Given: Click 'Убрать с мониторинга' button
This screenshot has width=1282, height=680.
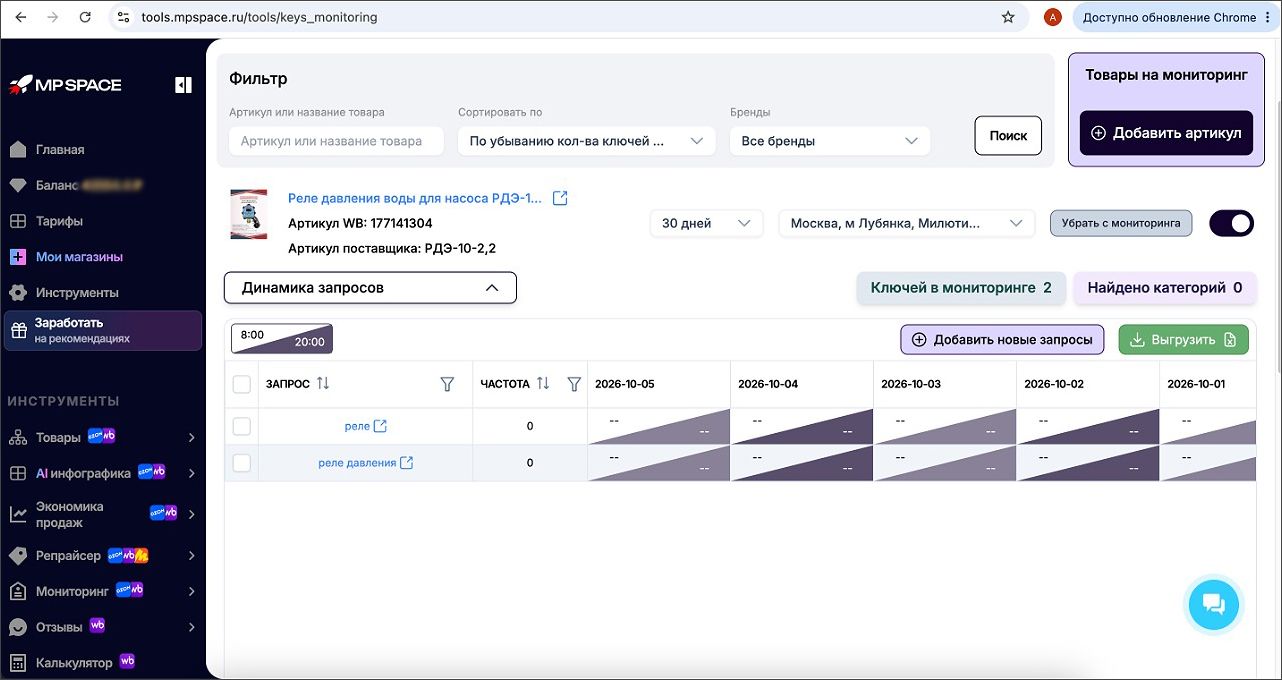Looking at the screenshot, I should (x=1121, y=223).
